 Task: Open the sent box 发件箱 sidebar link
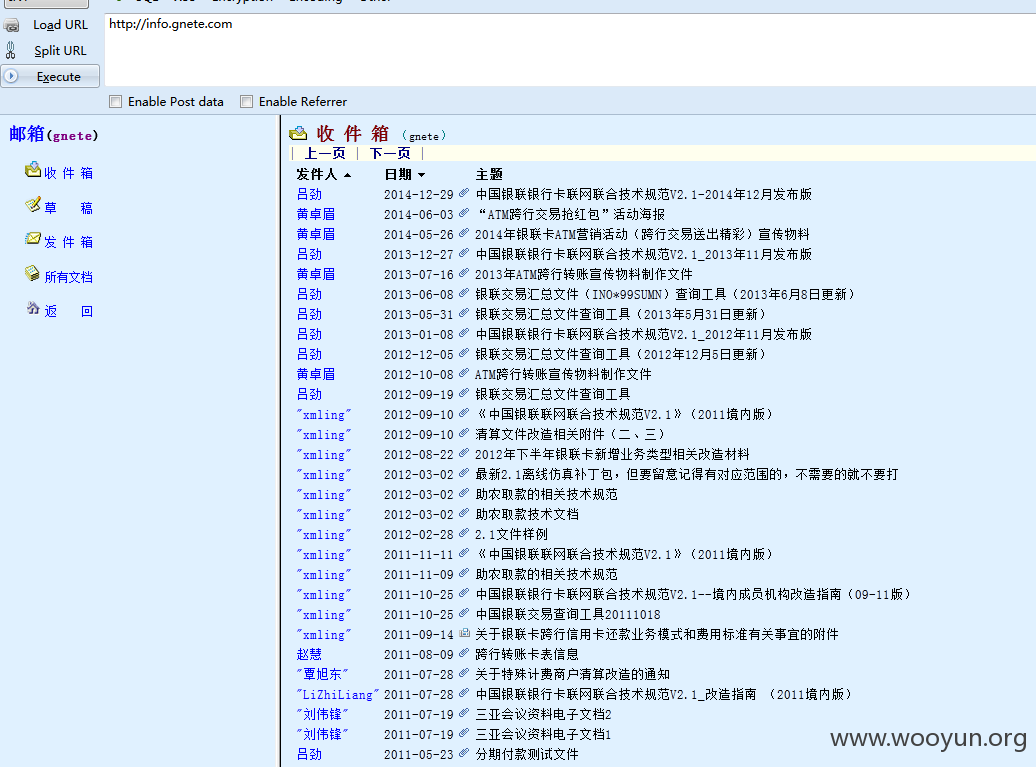pos(69,242)
